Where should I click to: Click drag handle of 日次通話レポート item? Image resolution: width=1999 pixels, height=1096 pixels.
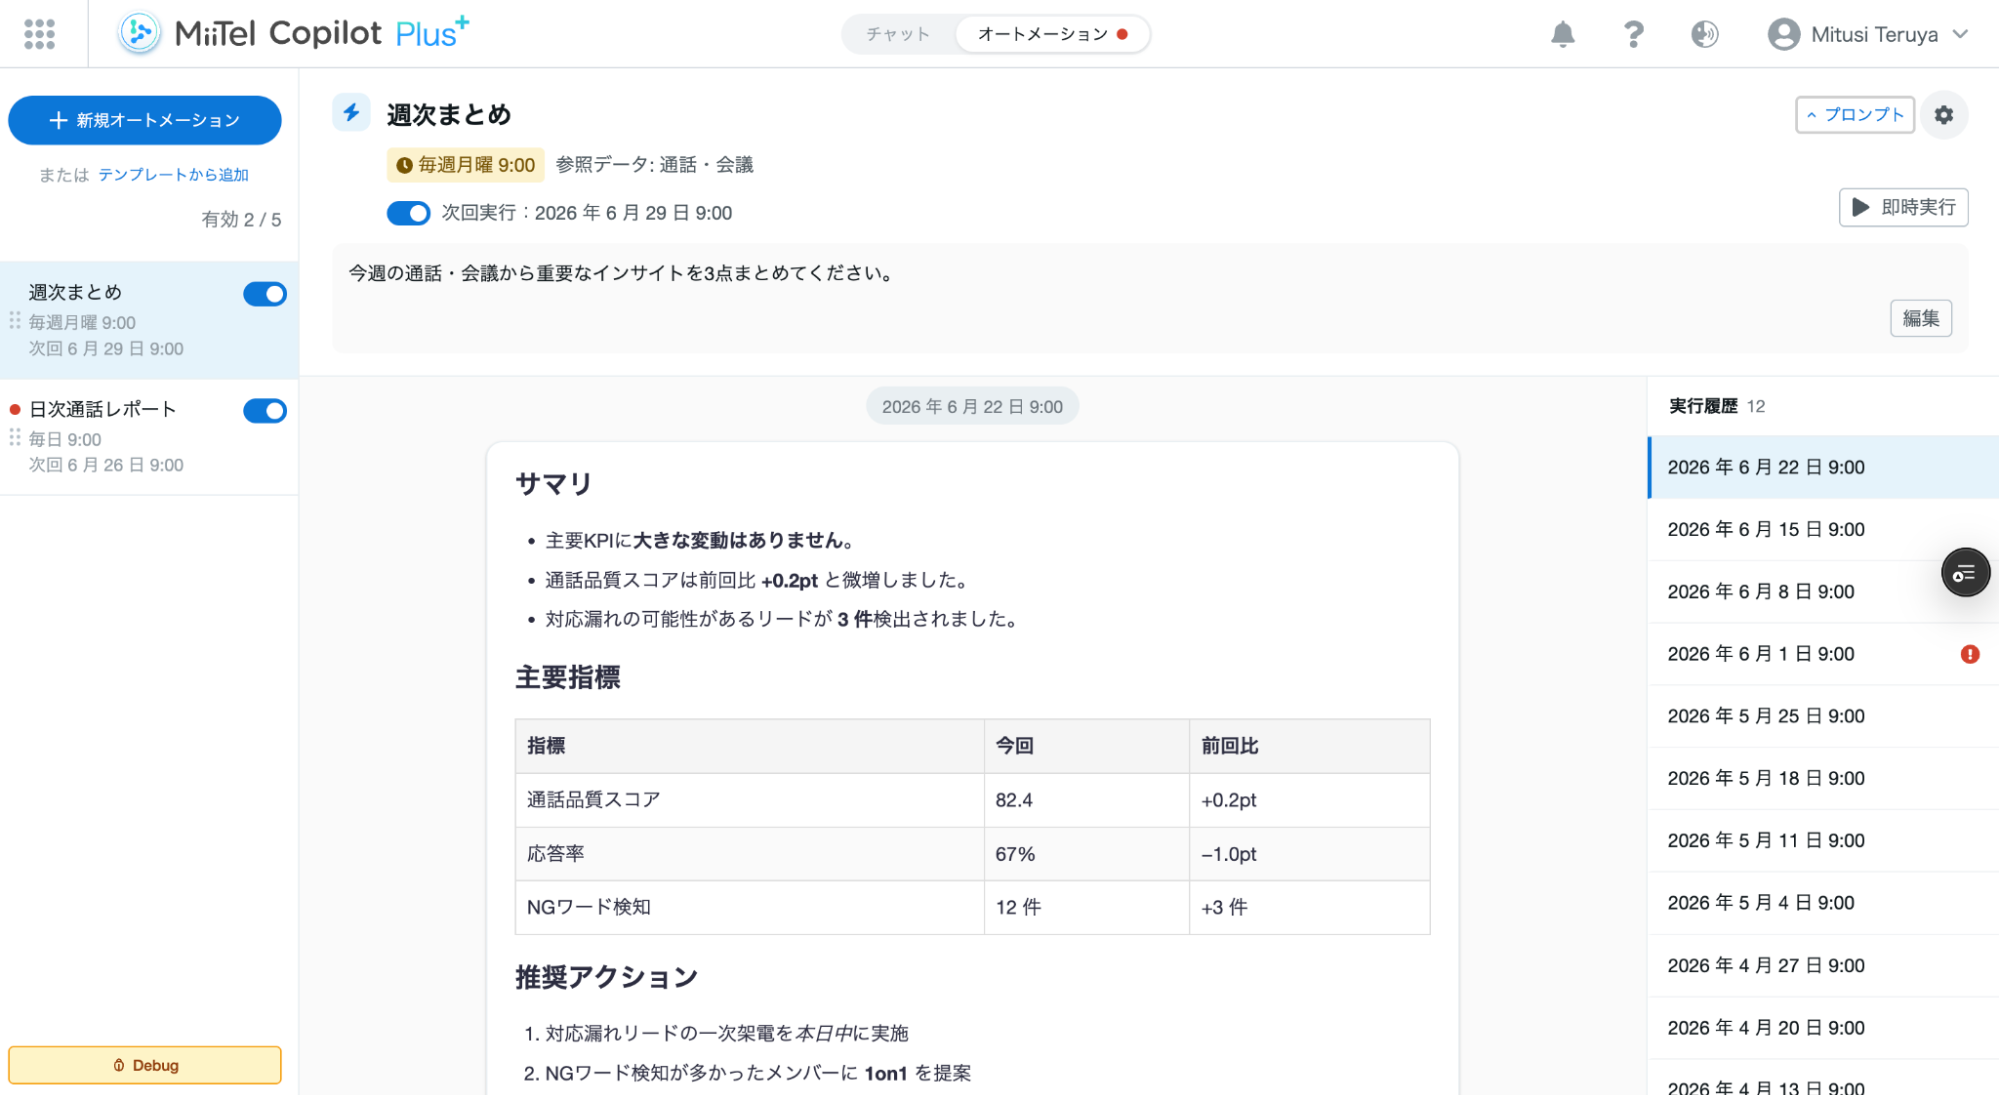pyautogui.click(x=15, y=438)
